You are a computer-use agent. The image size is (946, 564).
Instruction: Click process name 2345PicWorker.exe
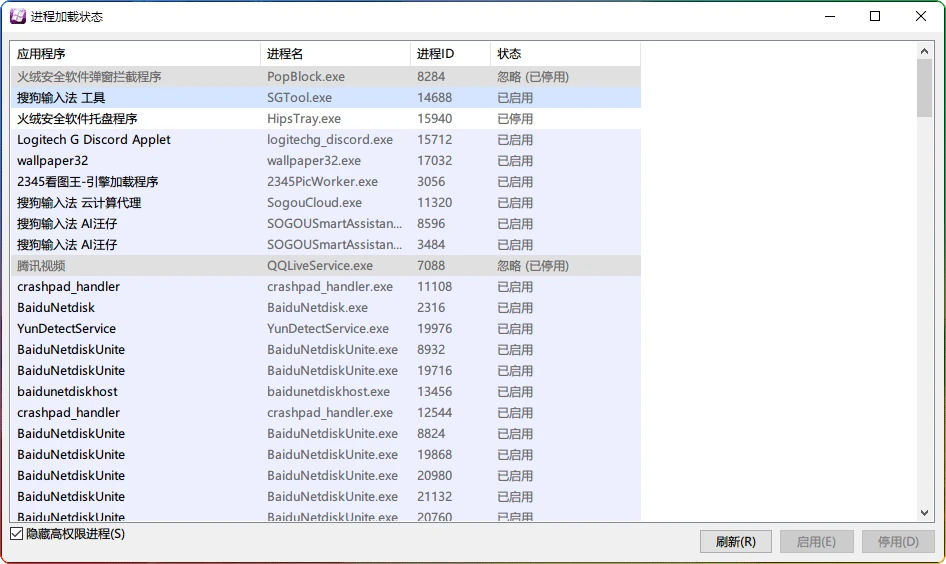coord(323,182)
